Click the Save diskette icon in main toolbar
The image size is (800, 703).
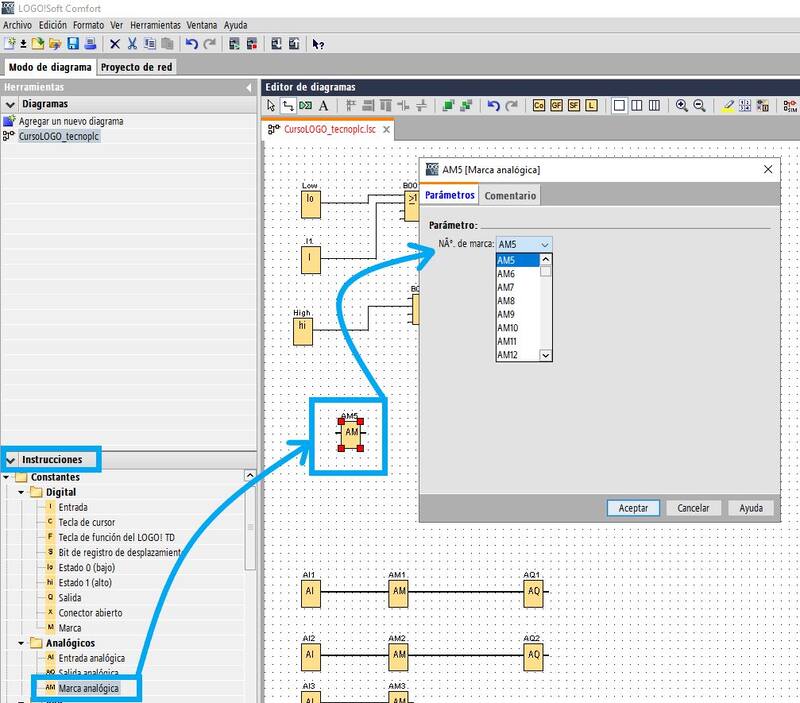click(x=73, y=44)
